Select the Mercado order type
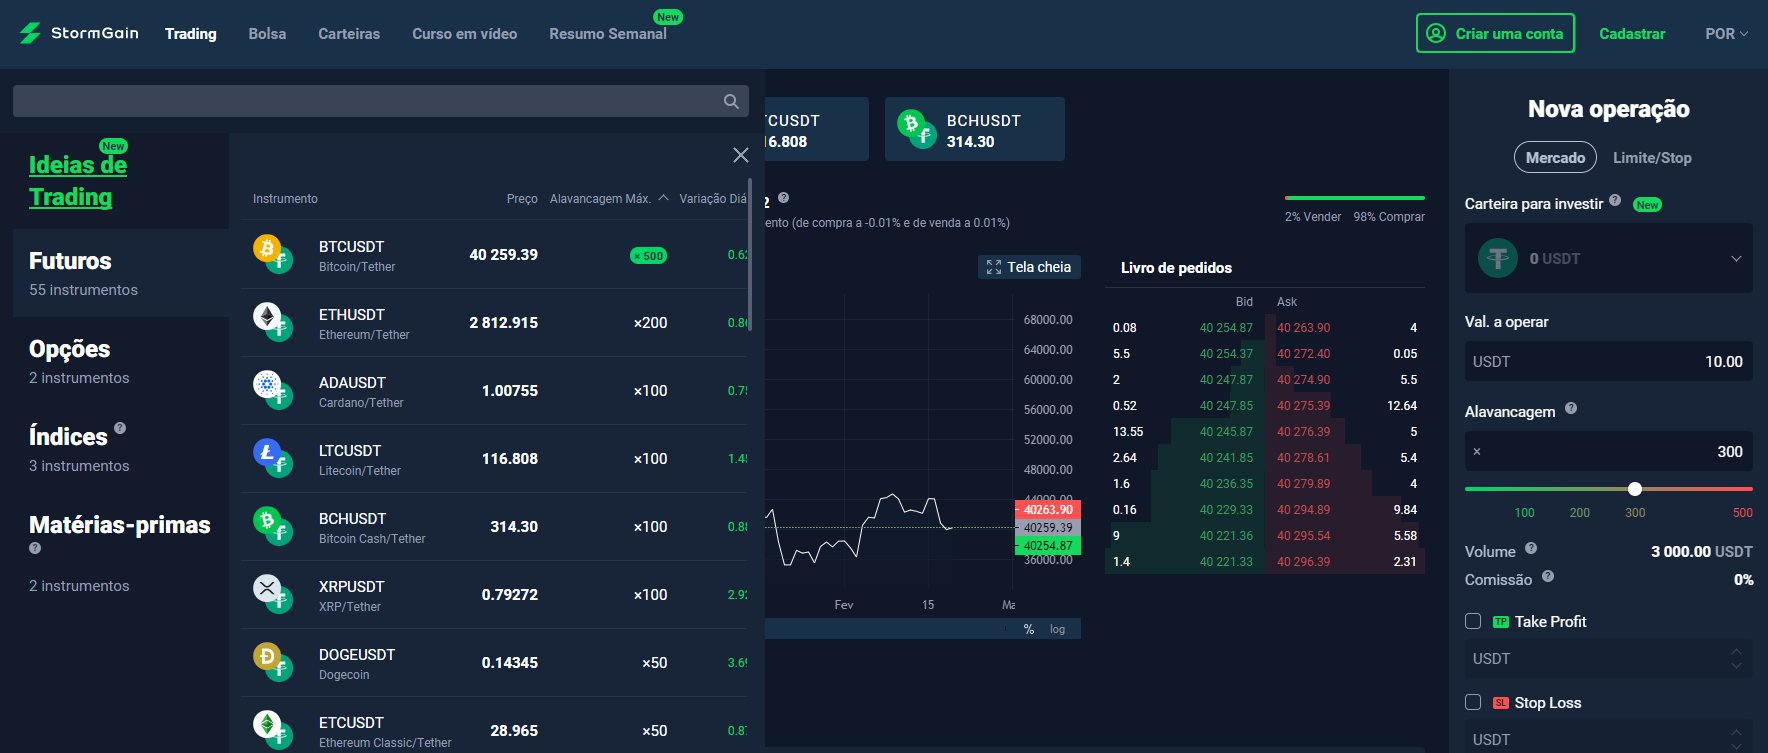This screenshot has height=753, width=1768. (1555, 158)
